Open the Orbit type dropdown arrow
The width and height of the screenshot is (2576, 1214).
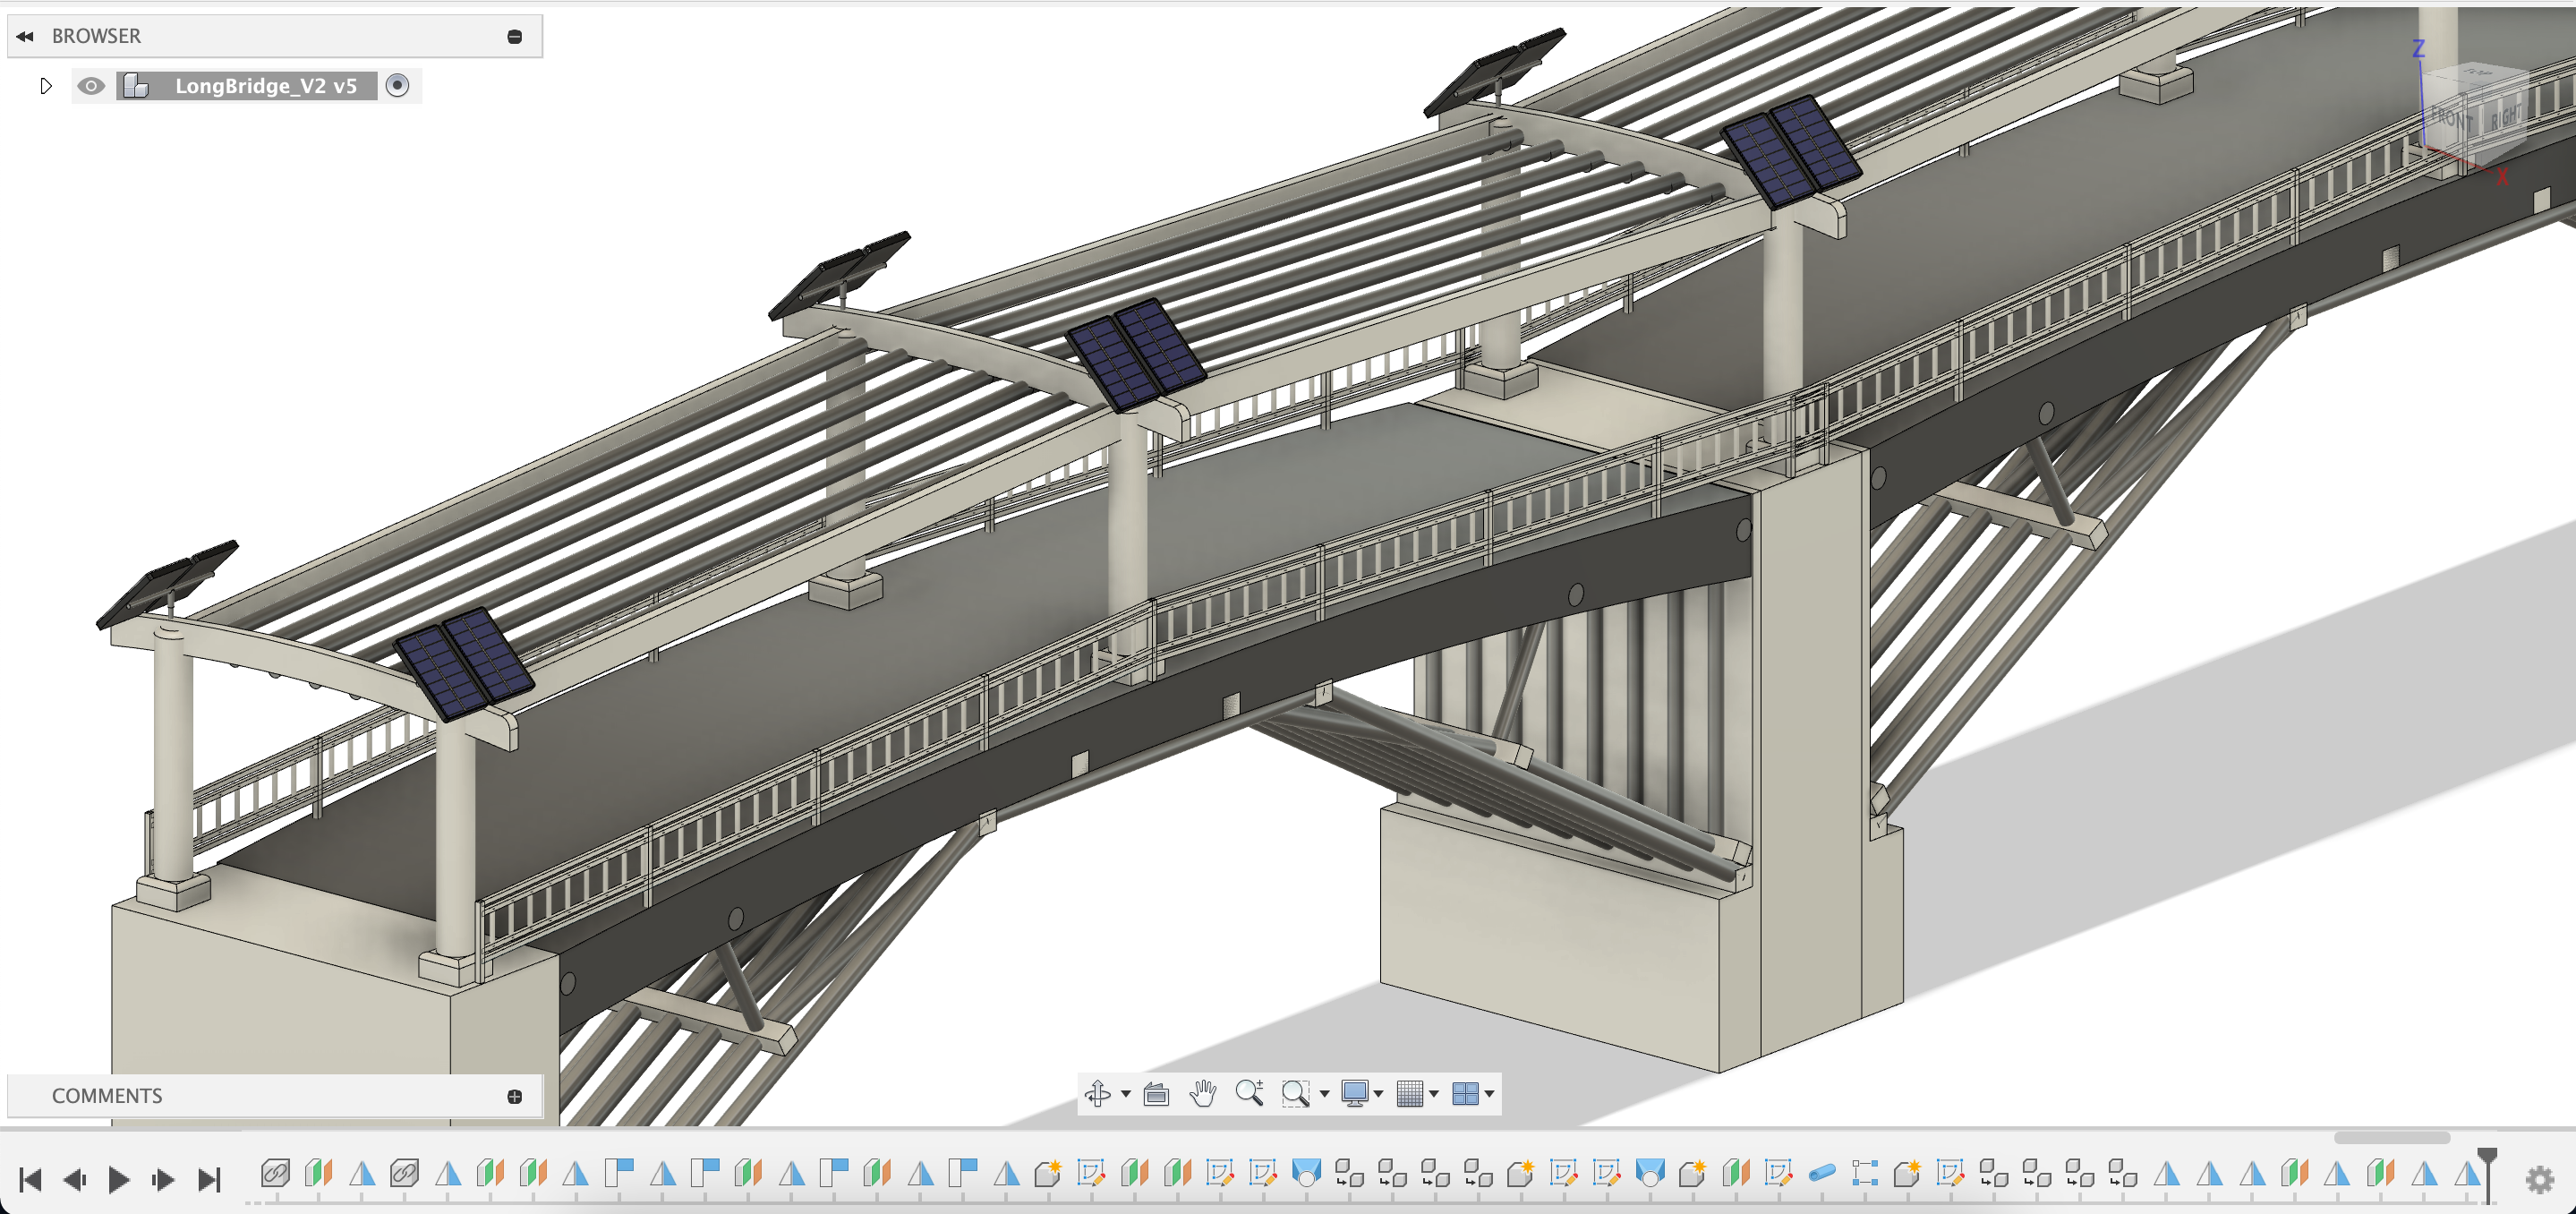click(x=1126, y=1093)
